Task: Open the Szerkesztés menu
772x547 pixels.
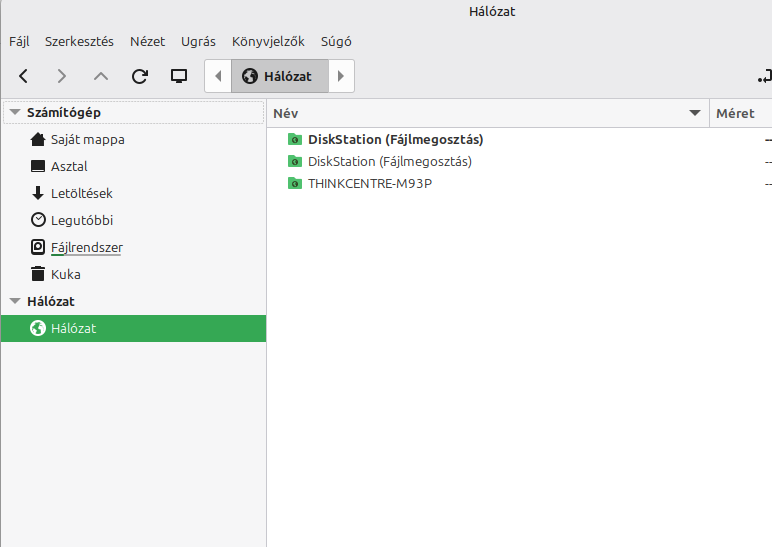Action: (x=79, y=41)
